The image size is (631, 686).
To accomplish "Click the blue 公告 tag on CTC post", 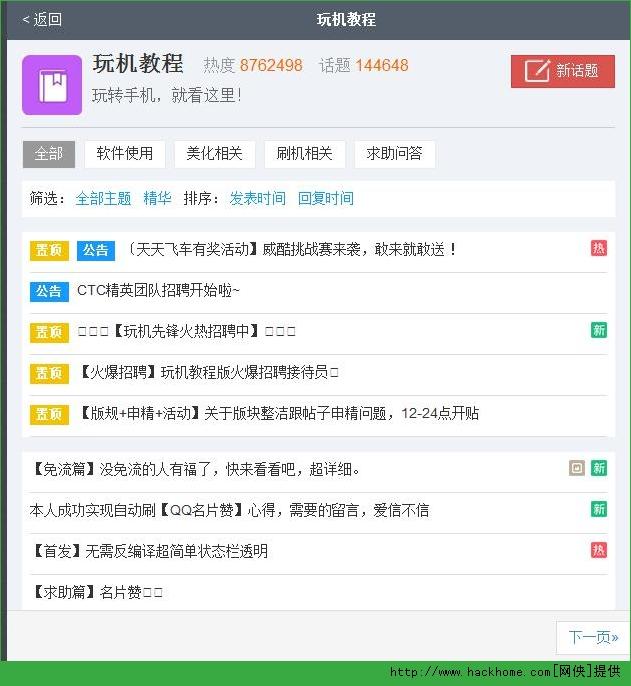I will coord(49,291).
